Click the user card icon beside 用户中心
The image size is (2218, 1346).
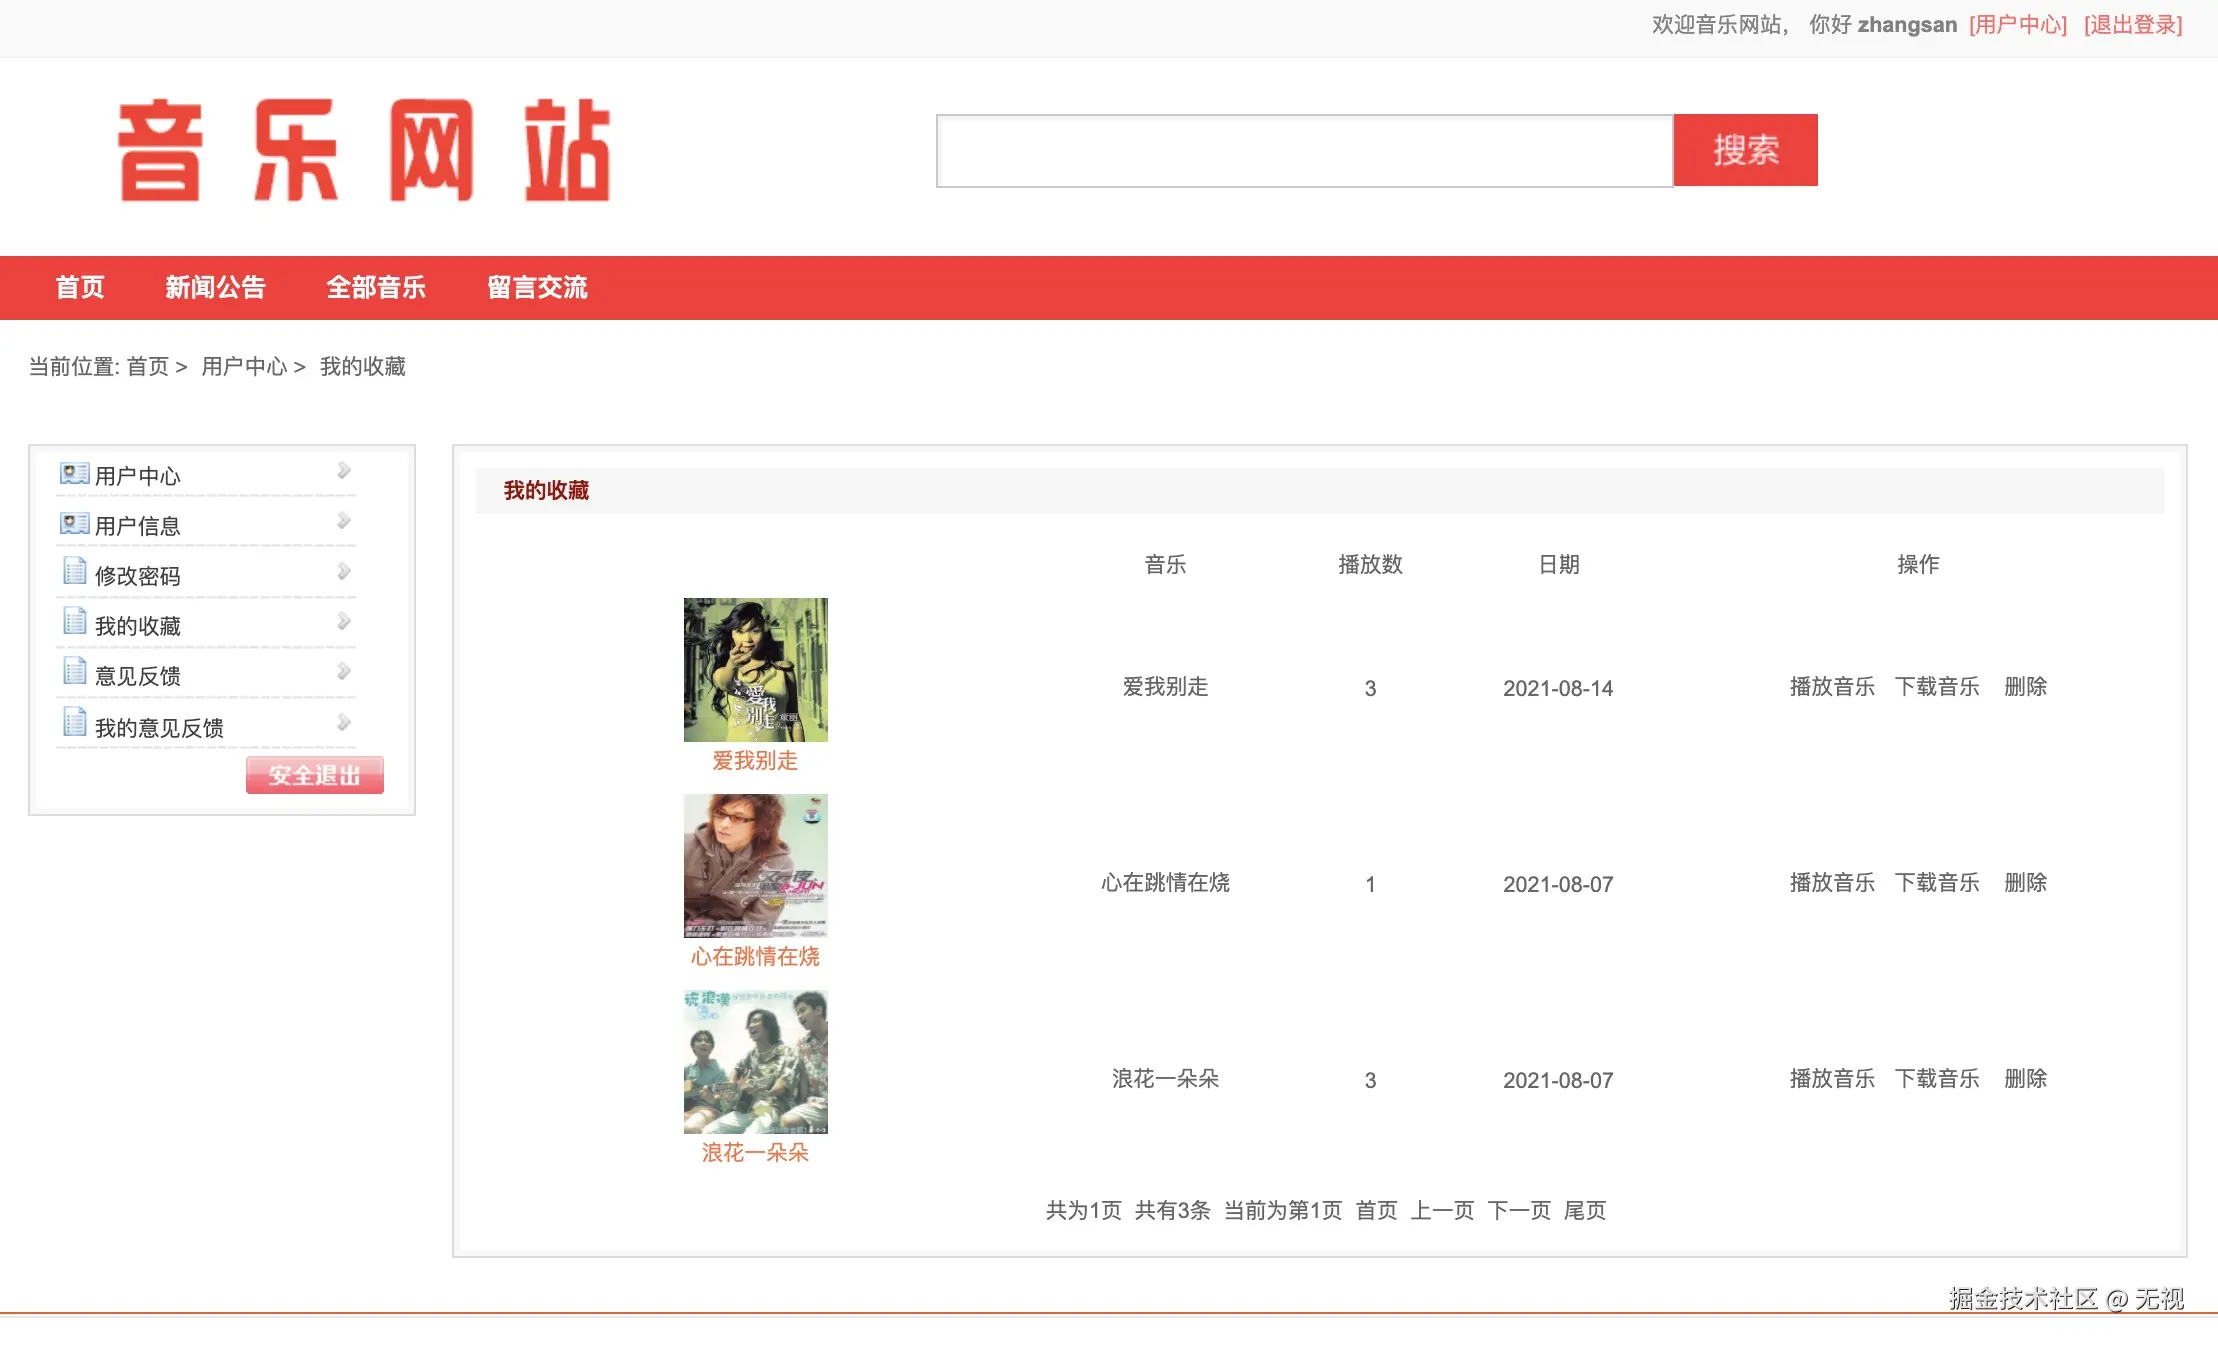click(74, 473)
